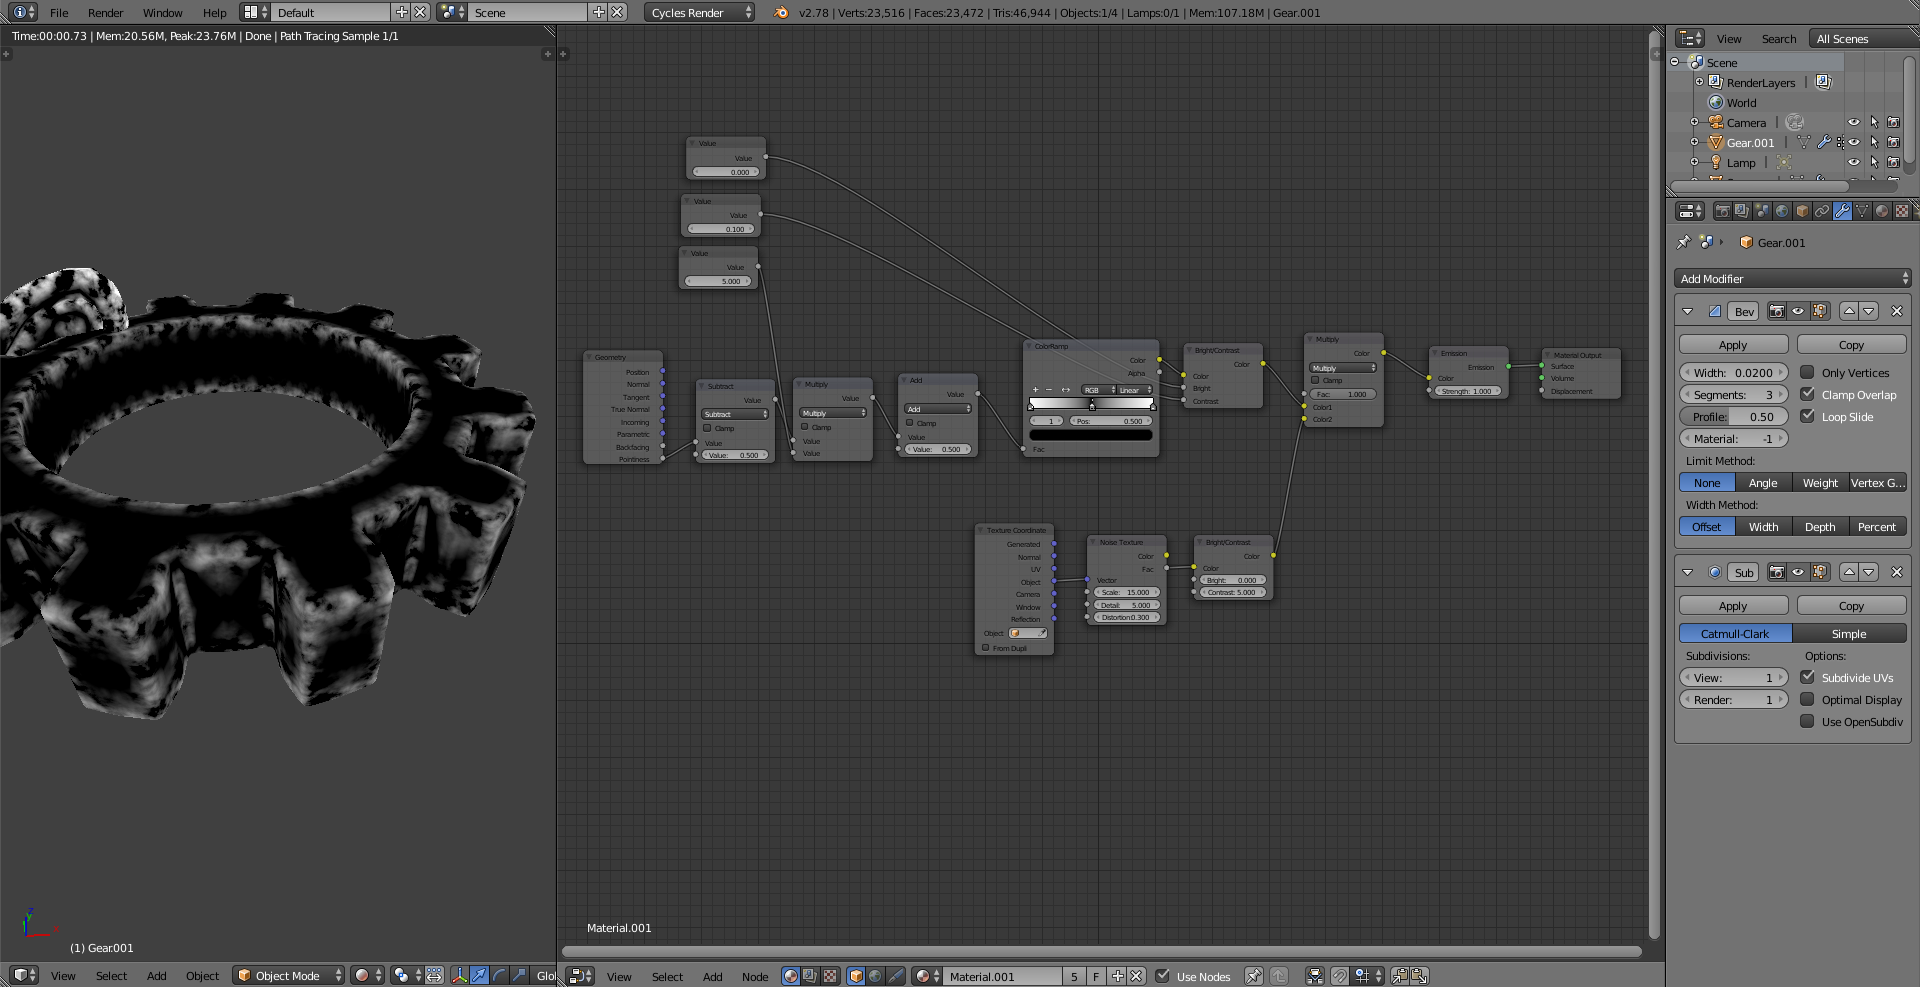Set bevel limit method to Angle

pos(1763,482)
